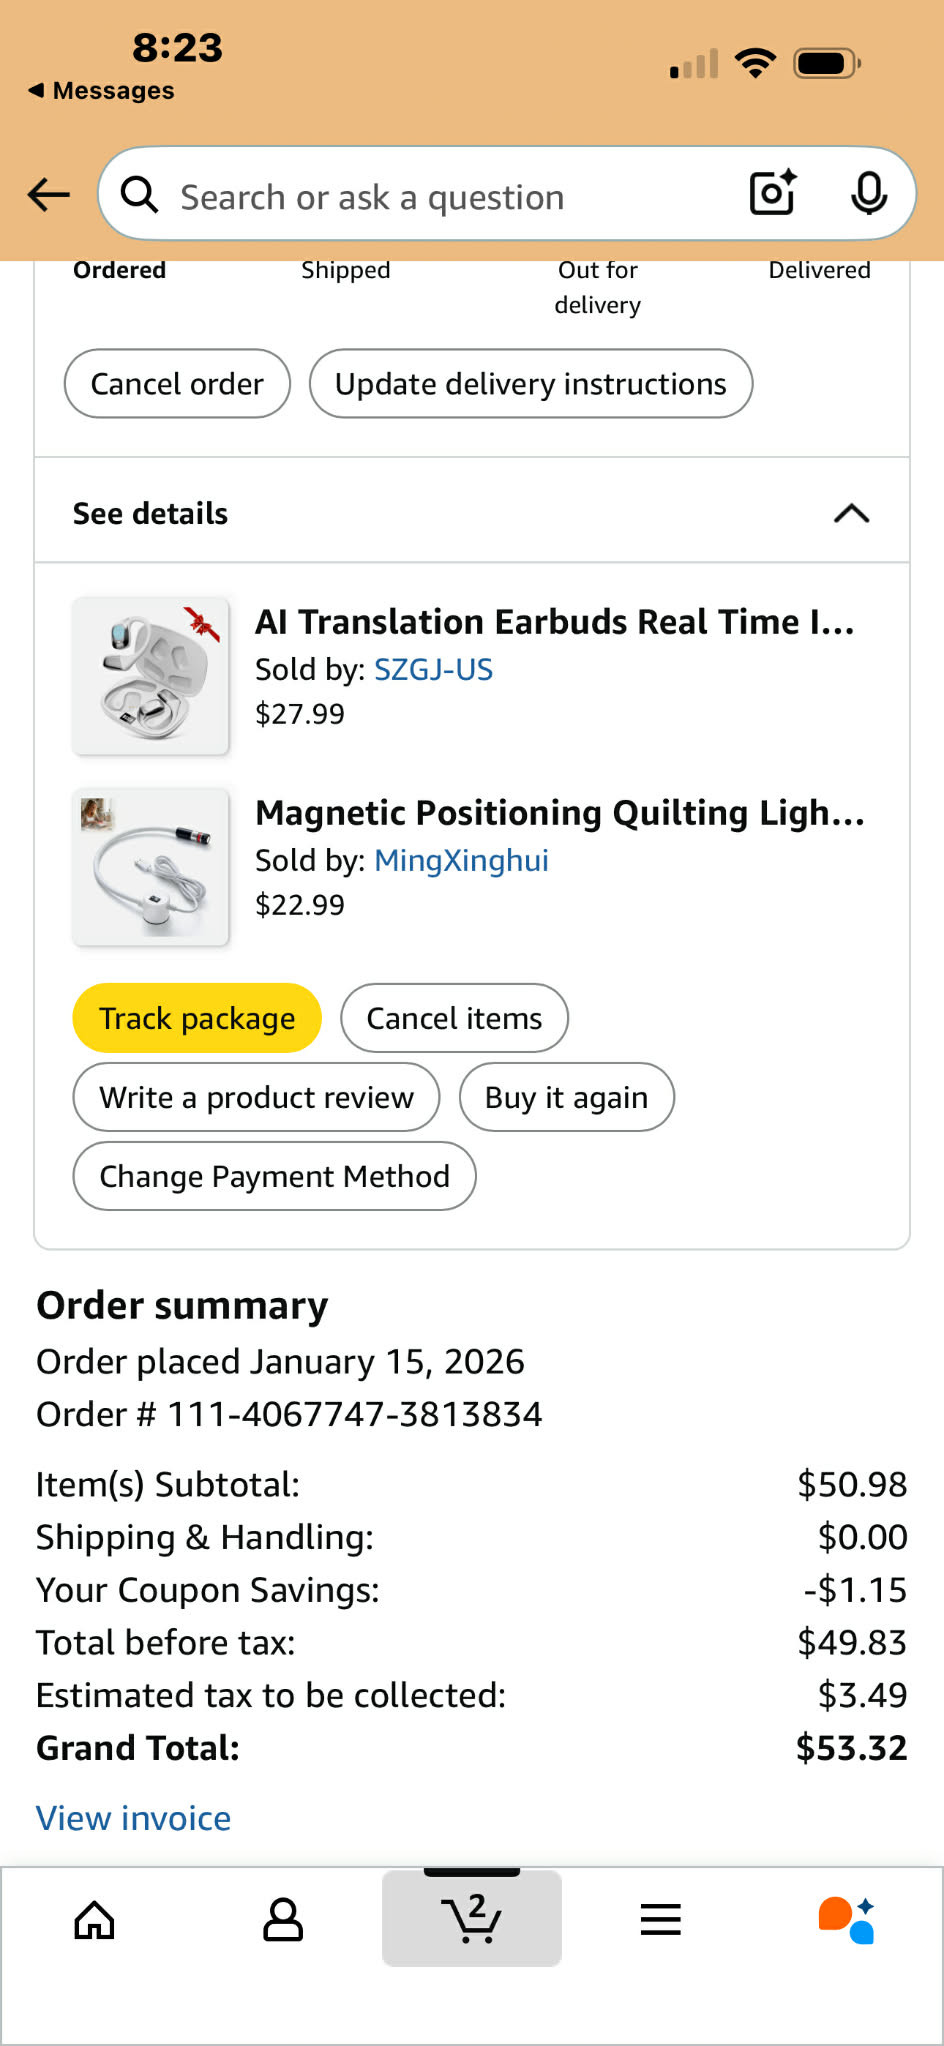Change Payment Method for order

click(274, 1176)
